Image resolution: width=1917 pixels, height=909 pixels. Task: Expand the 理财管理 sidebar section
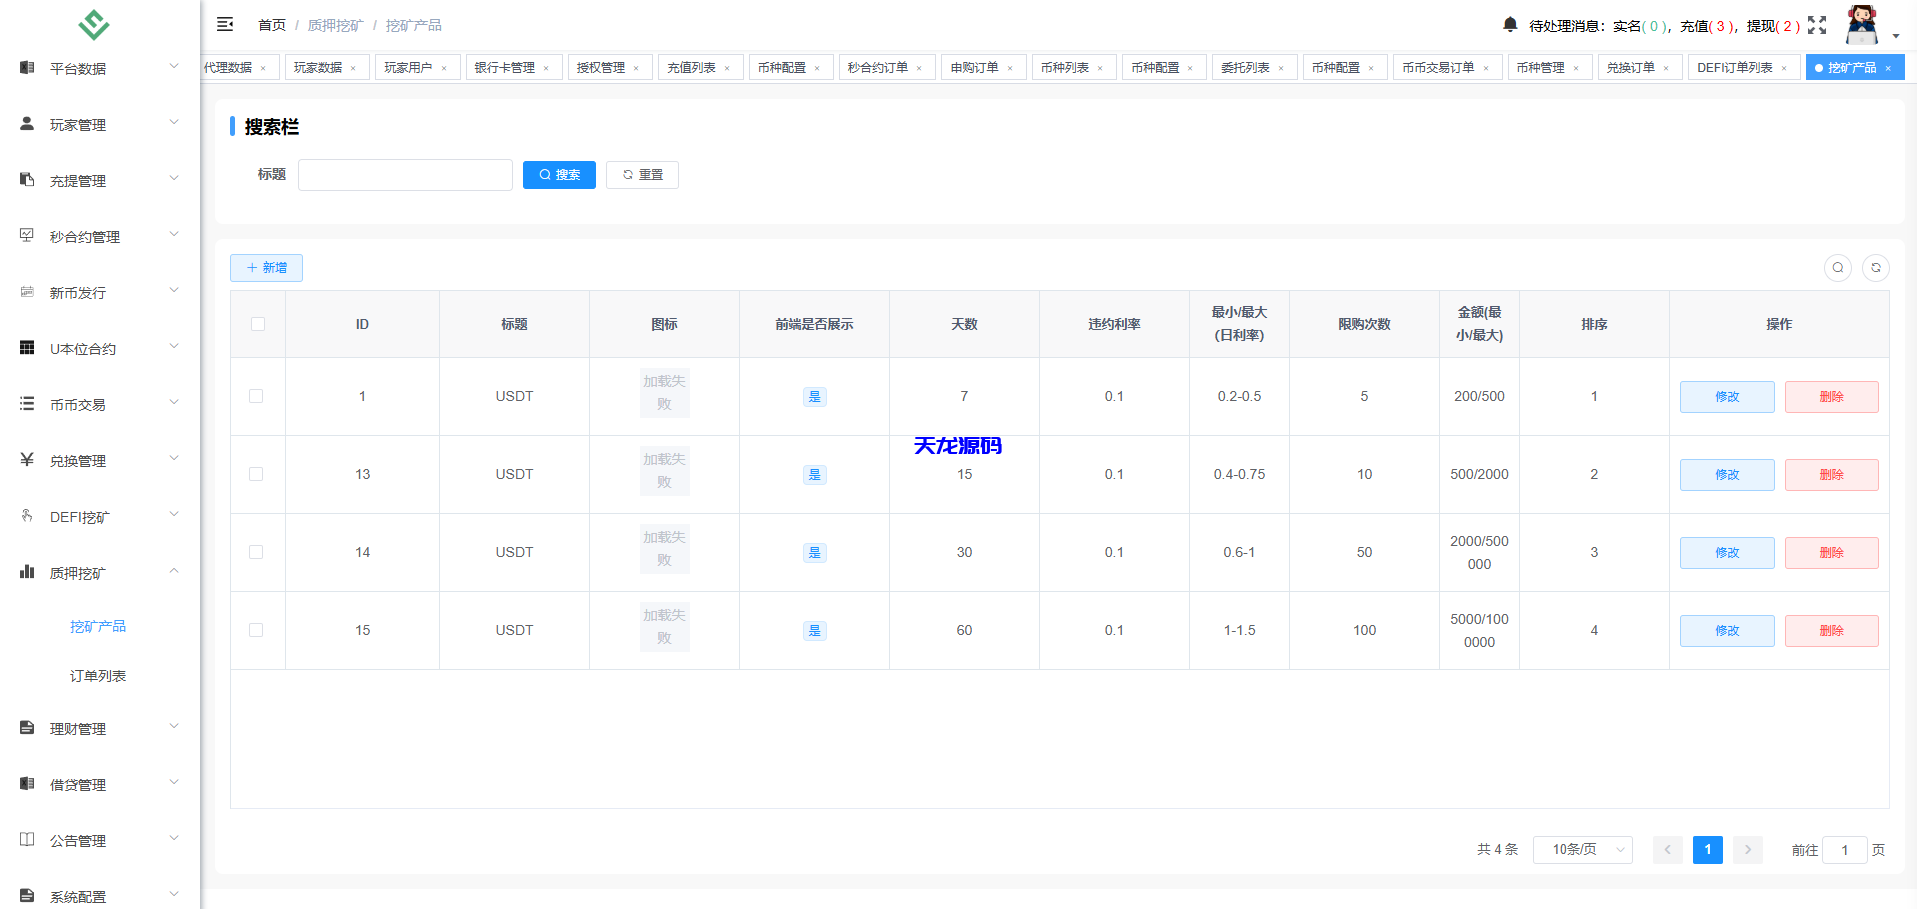click(x=77, y=727)
